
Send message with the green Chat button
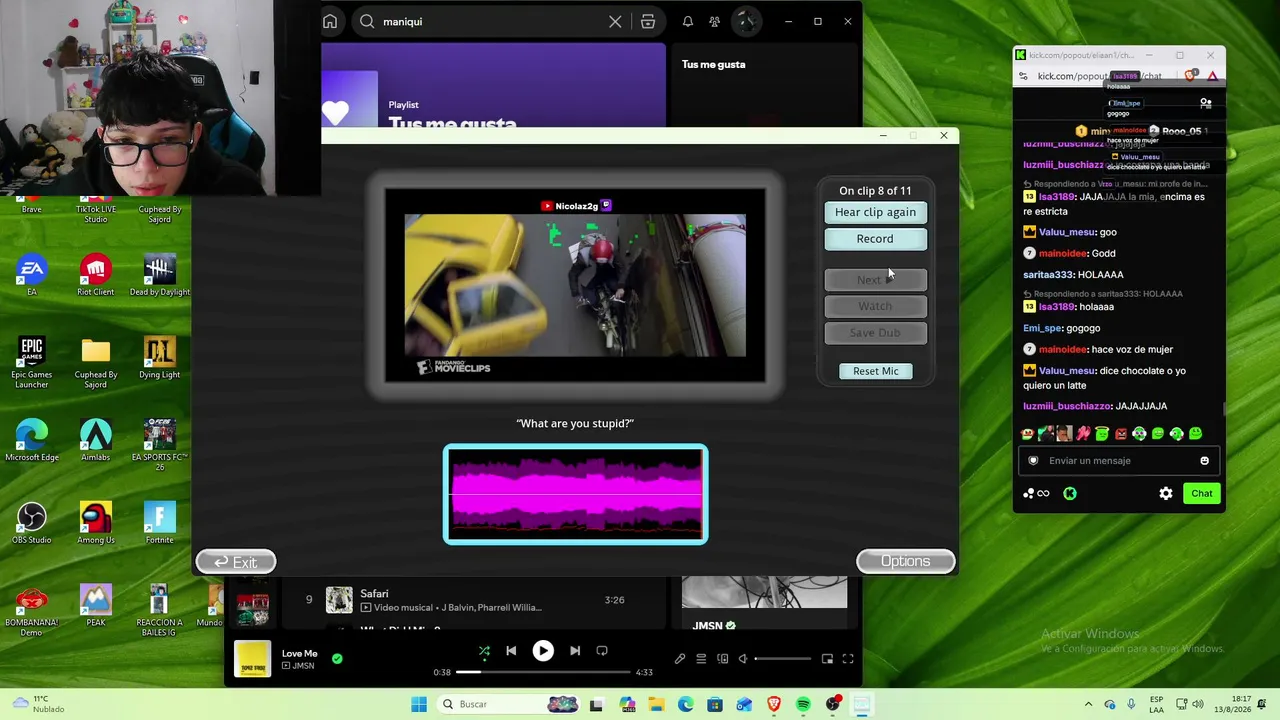(x=1202, y=493)
